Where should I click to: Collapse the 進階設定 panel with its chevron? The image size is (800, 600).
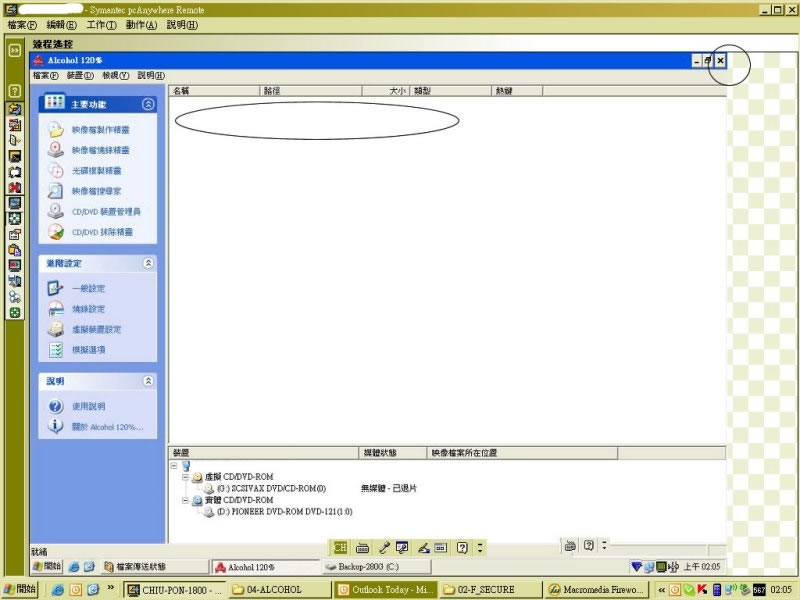click(148, 263)
